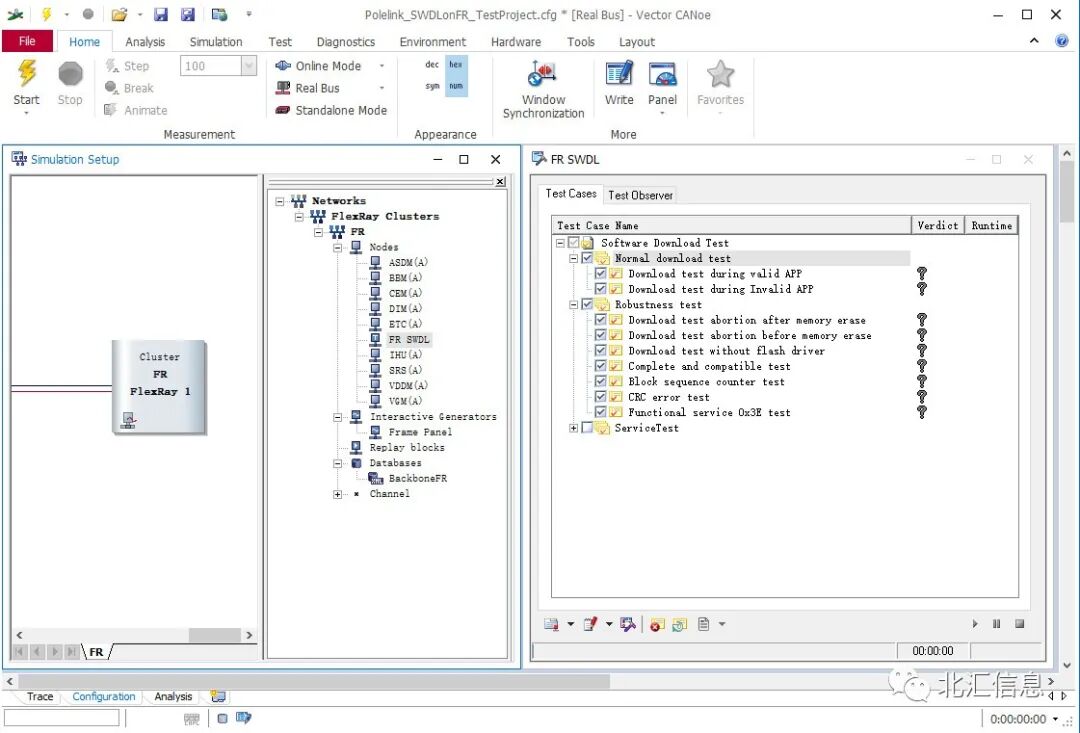Click the open folder icon in title bar
Image resolution: width=1080 pixels, height=733 pixels.
119,14
